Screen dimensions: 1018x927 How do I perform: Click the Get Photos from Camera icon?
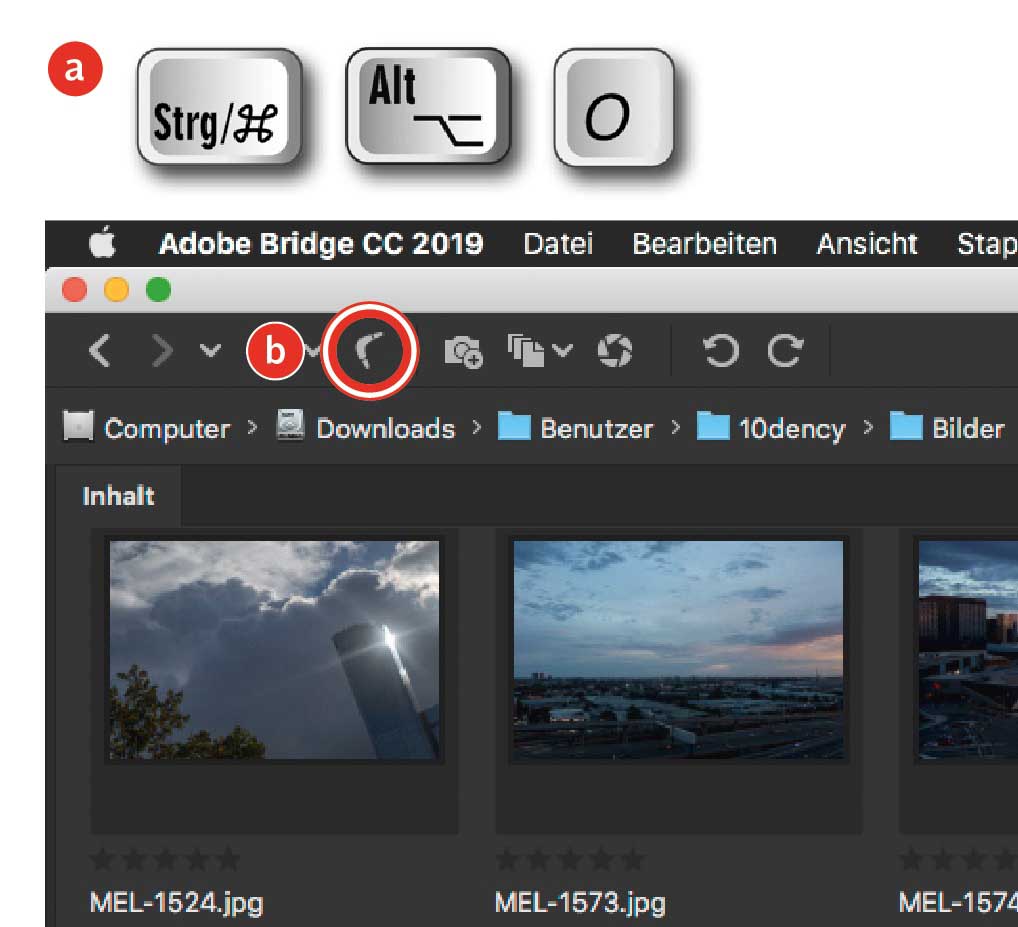tap(463, 352)
